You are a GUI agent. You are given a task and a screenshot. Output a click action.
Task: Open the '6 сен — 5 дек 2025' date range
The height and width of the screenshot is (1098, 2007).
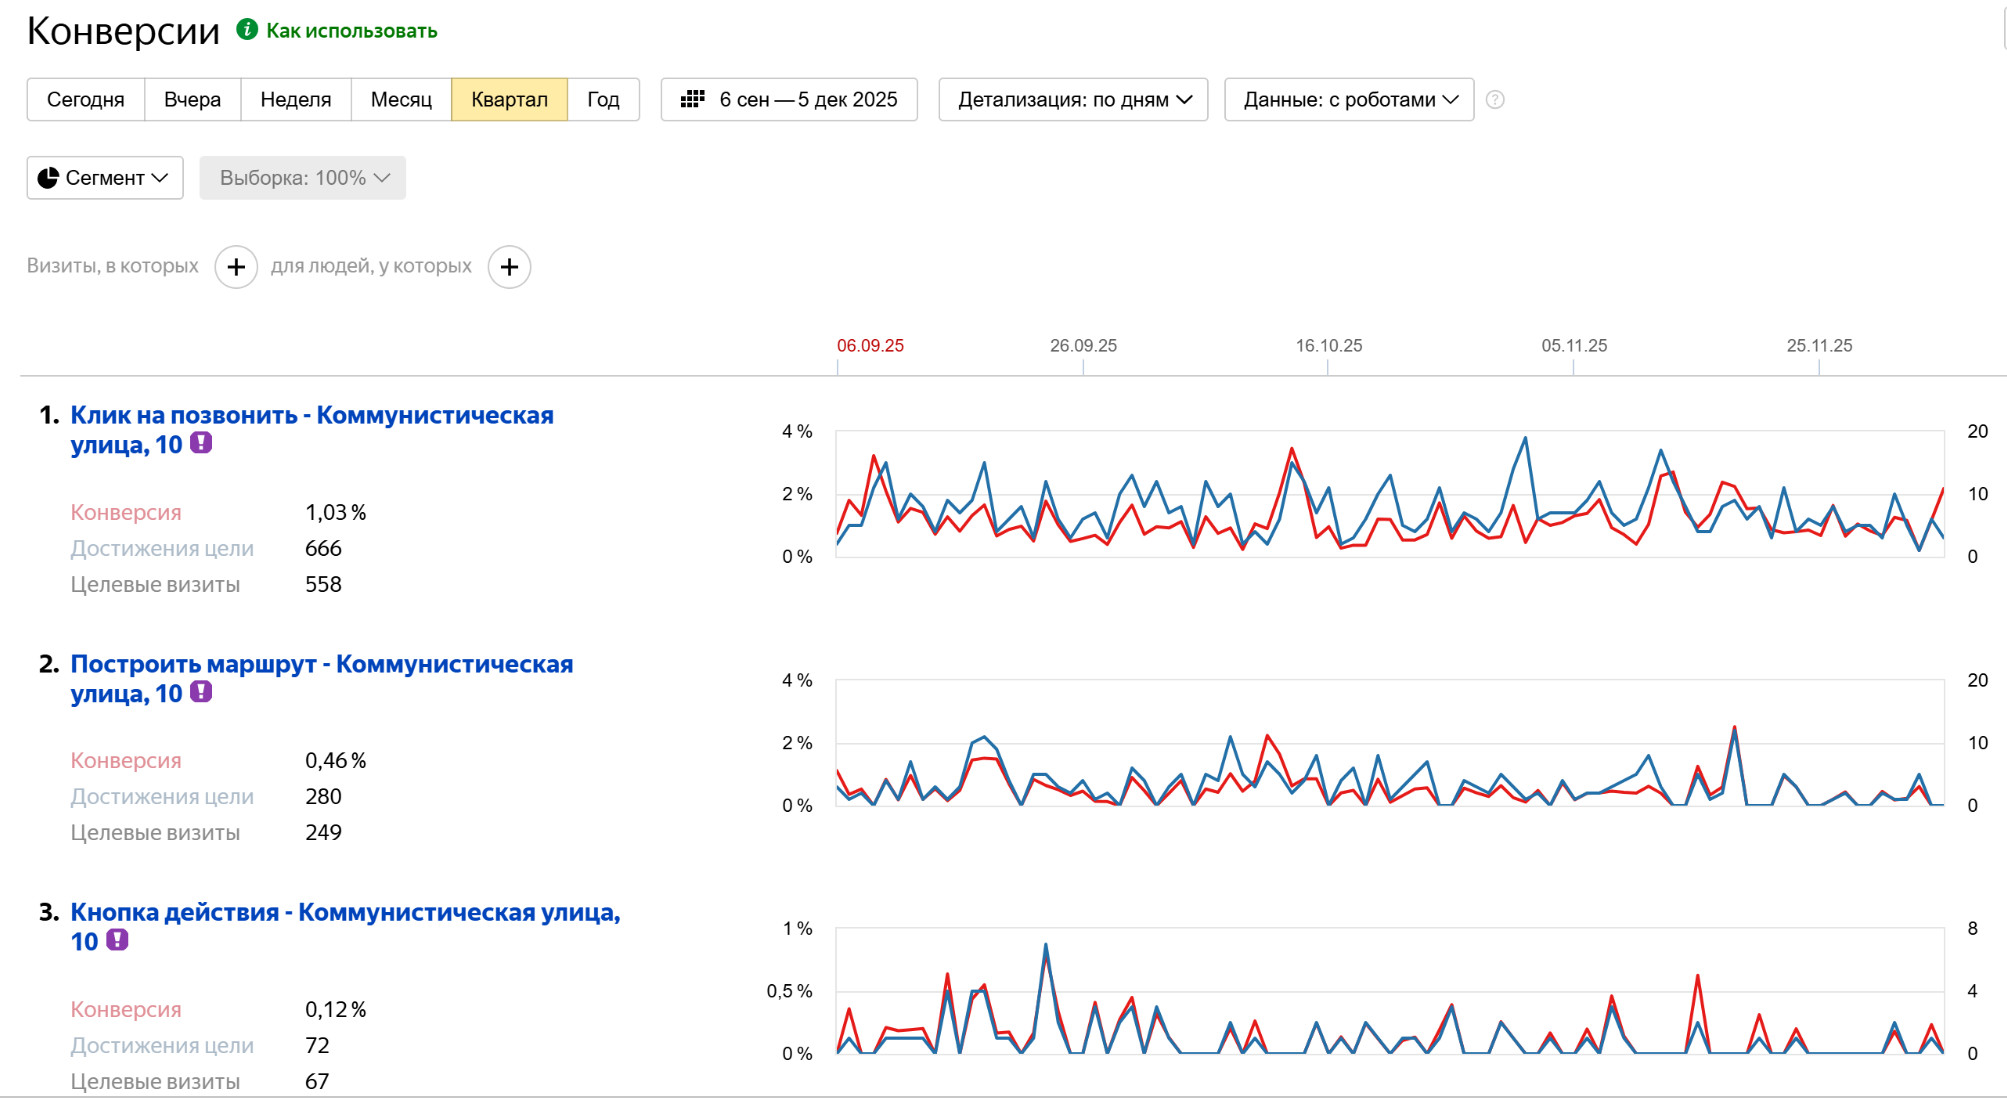click(x=789, y=99)
